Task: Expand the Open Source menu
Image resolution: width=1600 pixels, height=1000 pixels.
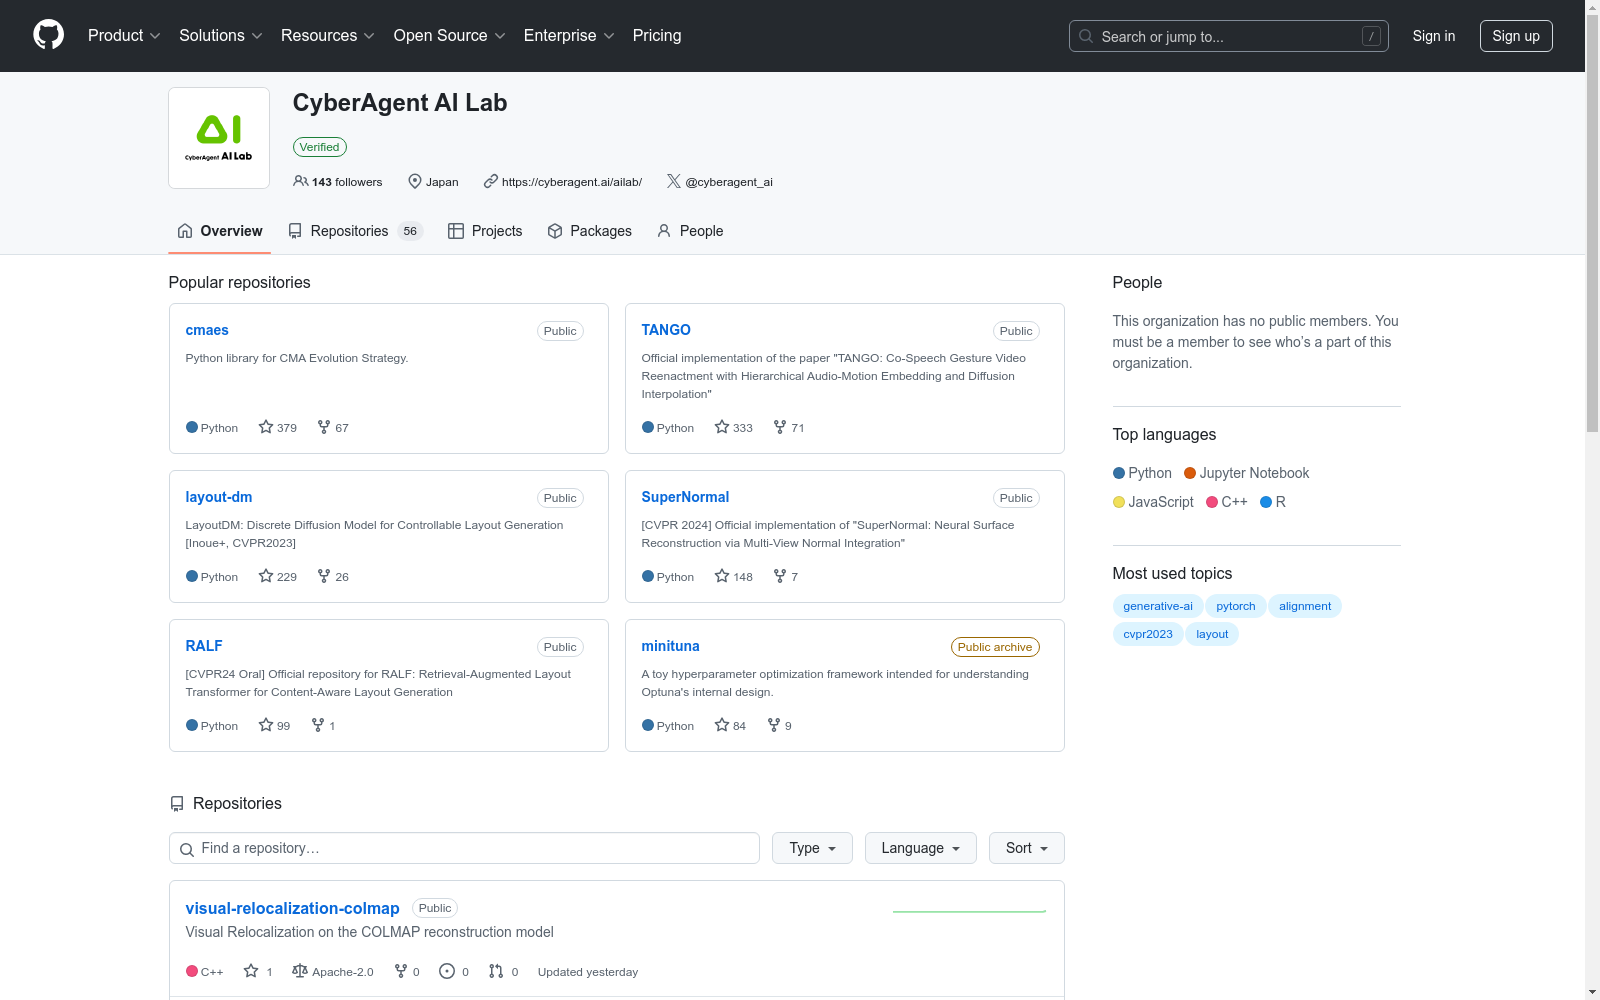Action: pos(450,36)
